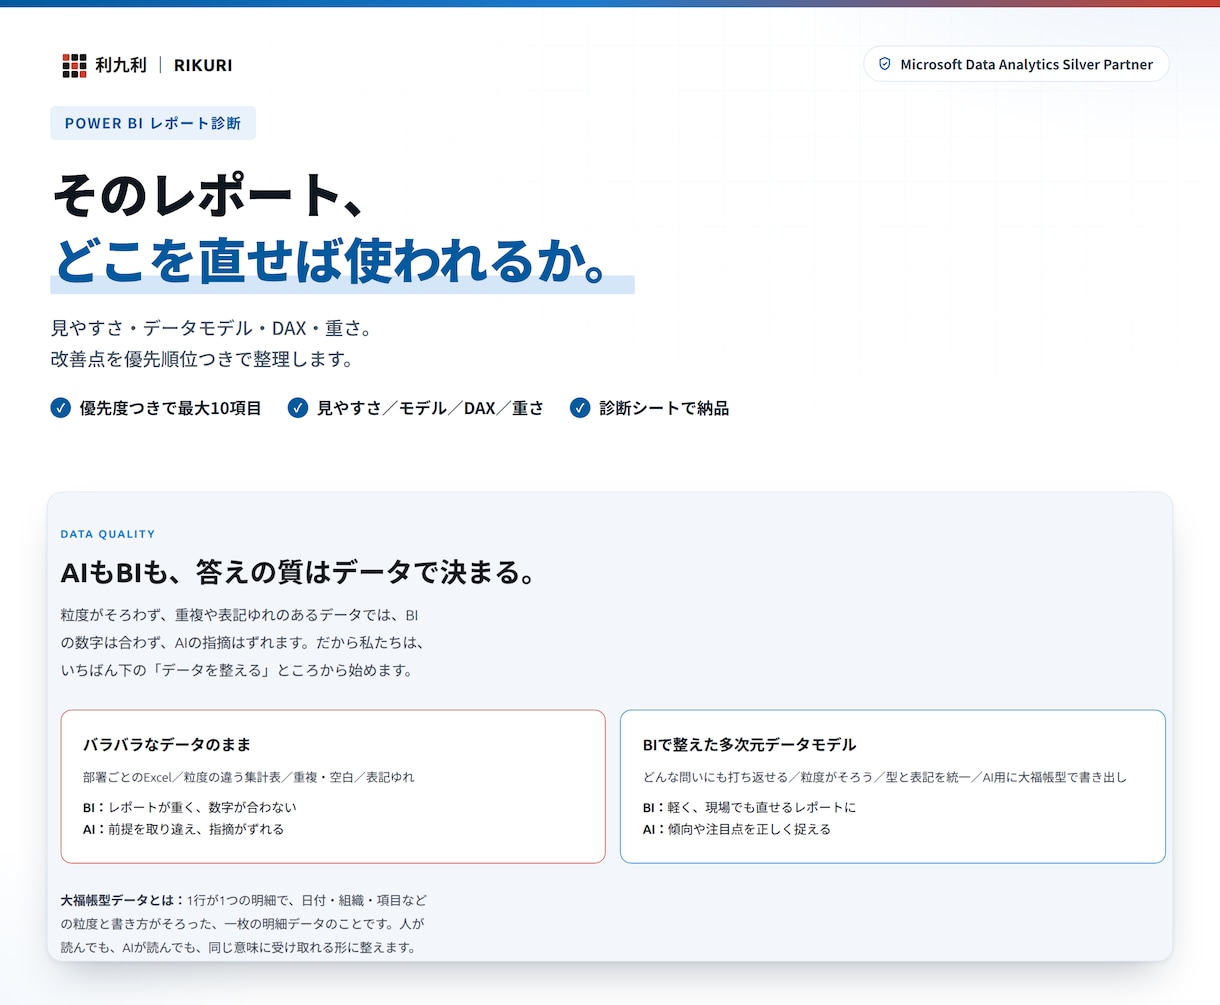This screenshot has width=1220, height=1005.
Task: Click the 利九利 brand name
Action: [121, 65]
